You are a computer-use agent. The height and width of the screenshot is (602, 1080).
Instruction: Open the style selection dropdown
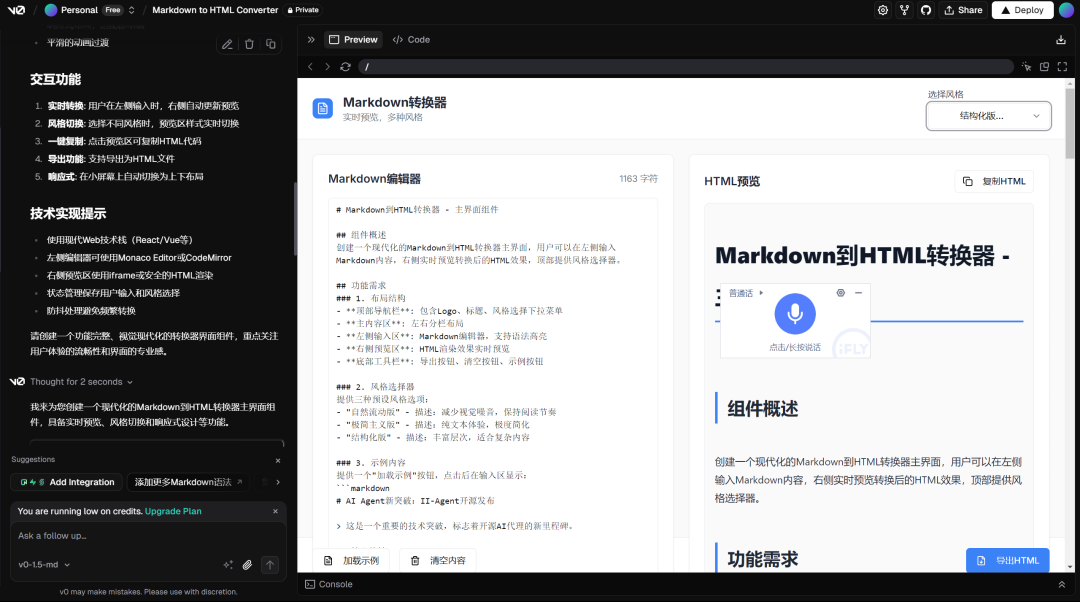pos(988,116)
